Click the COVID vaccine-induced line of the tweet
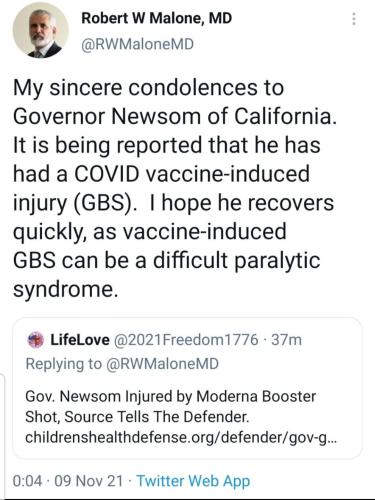 pyautogui.click(x=161, y=174)
